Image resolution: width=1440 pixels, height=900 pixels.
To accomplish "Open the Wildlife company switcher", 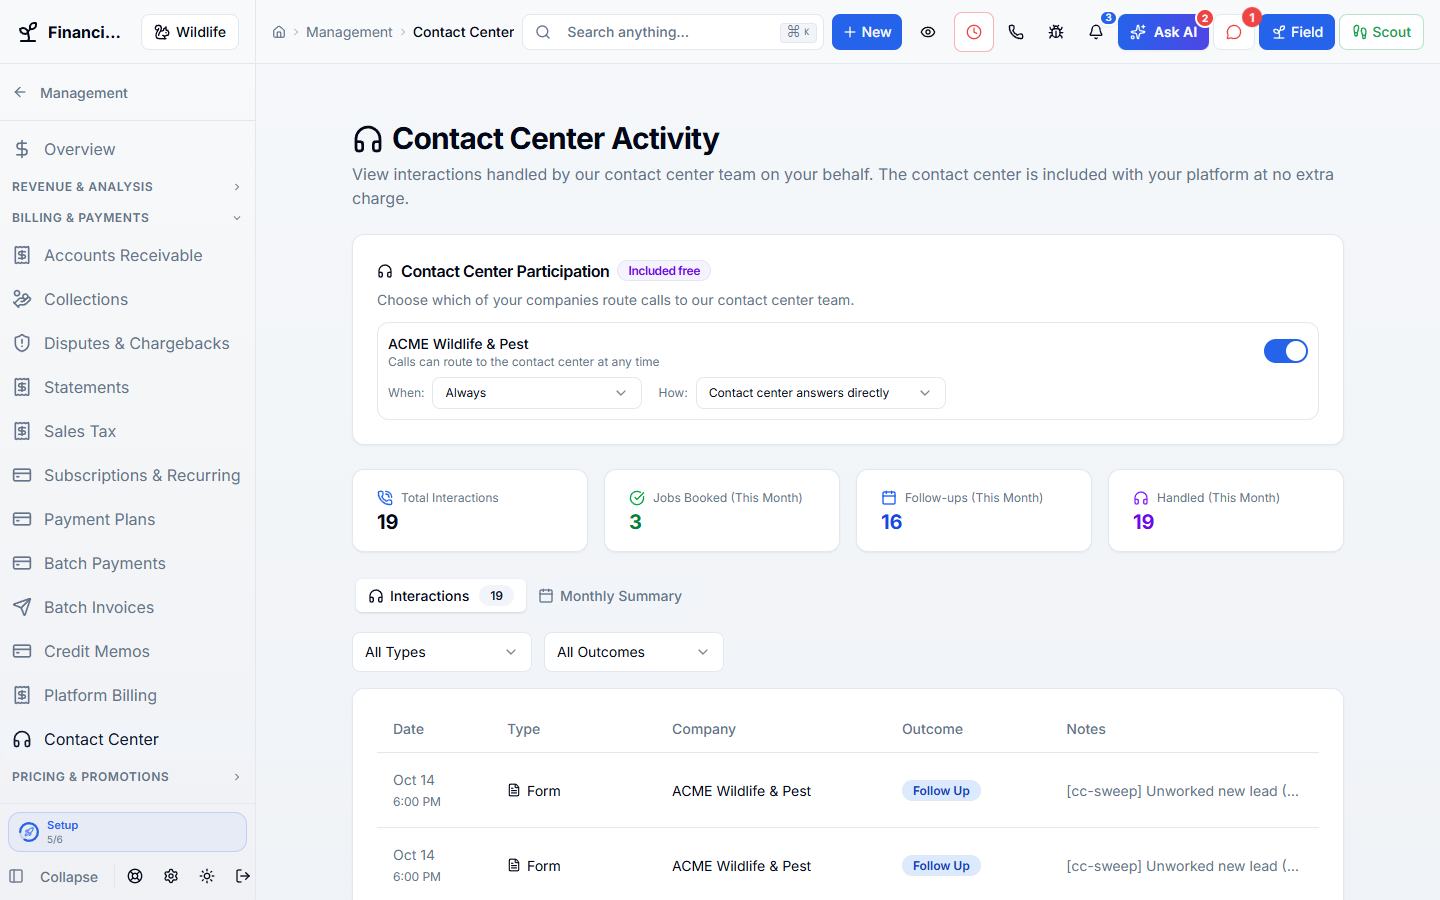I will [x=190, y=32].
